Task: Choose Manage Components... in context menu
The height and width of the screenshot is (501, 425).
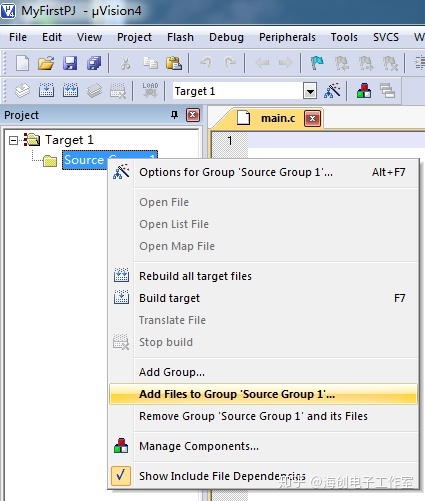Action: [263, 446]
